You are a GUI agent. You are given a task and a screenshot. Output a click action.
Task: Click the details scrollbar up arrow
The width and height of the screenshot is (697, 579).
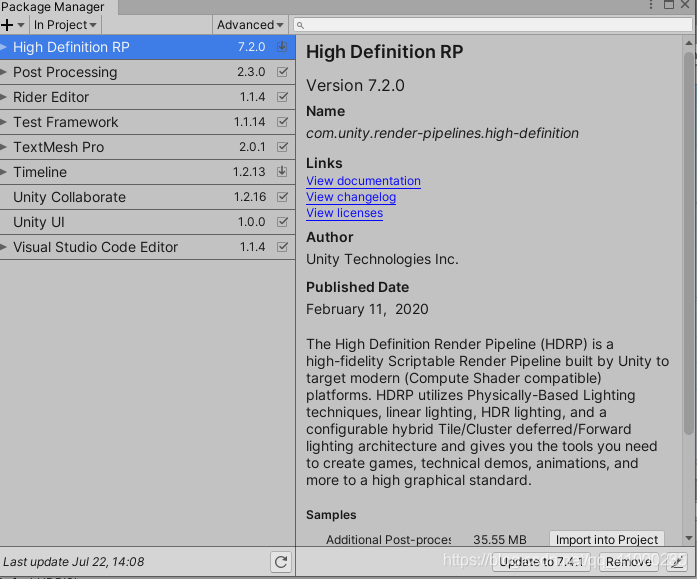[x=689, y=43]
